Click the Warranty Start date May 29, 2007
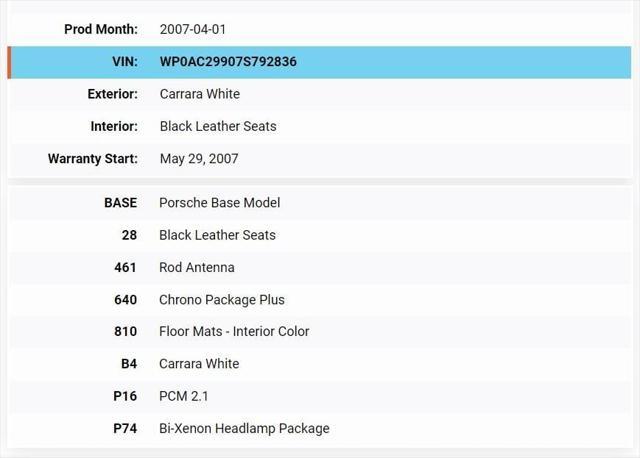Screen dimensions: 640x458 click(199, 159)
